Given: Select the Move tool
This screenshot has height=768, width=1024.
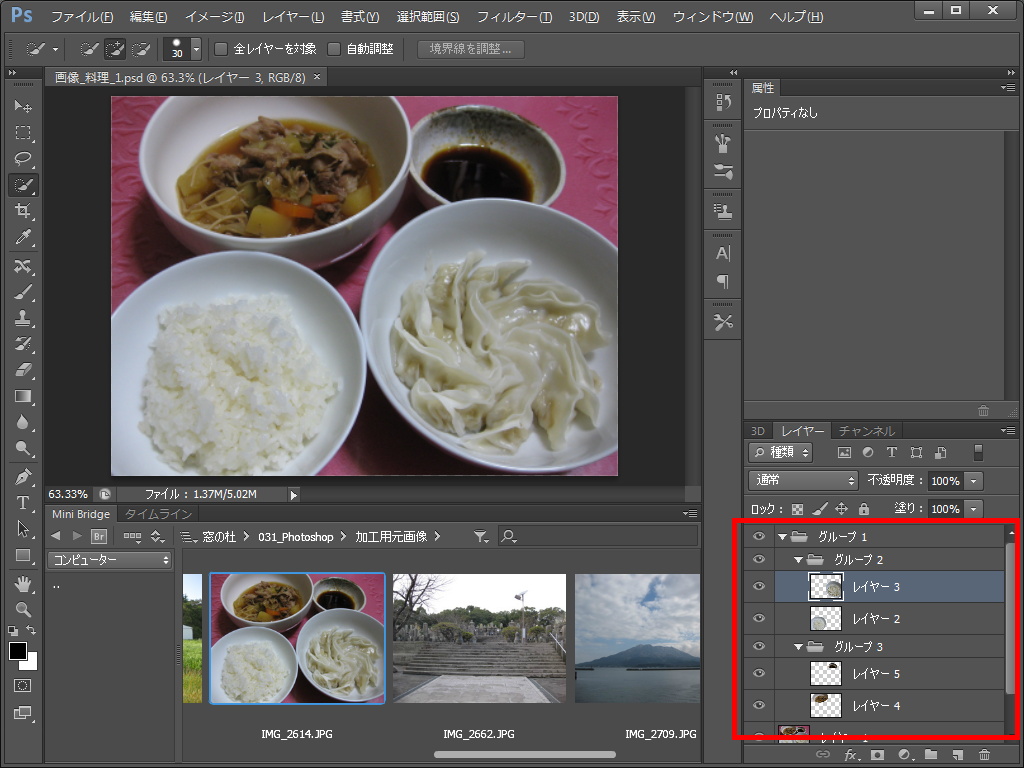Looking at the screenshot, I should point(23,106).
